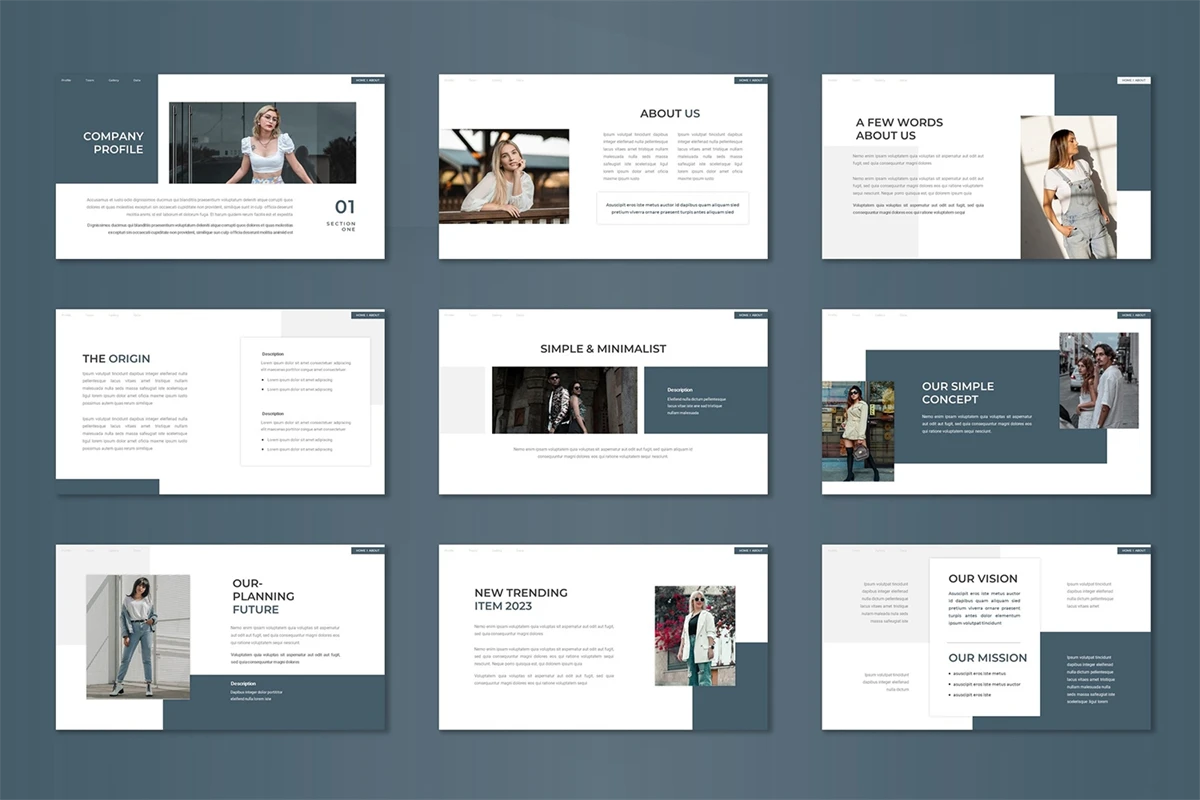The height and width of the screenshot is (800, 1200).
Task: Click Data in Company Profile slide menu
Action: click(x=137, y=80)
